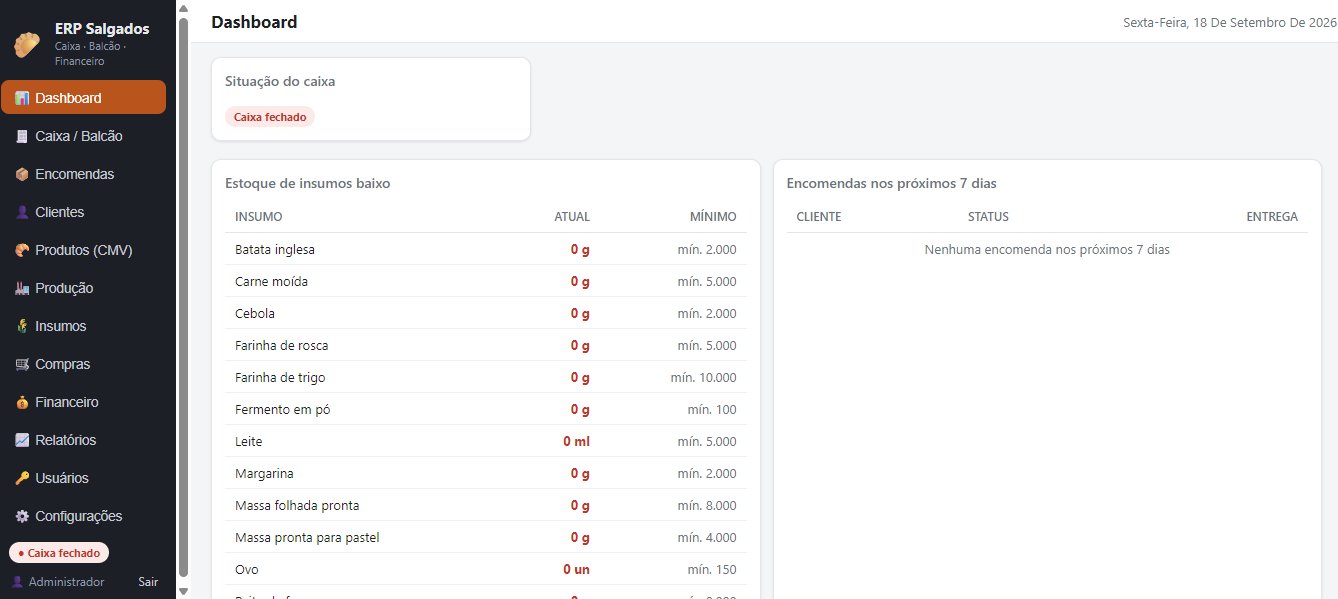Click the Caixa / Balcão receipt icon
This screenshot has height=599, width=1338.
coord(22,136)
